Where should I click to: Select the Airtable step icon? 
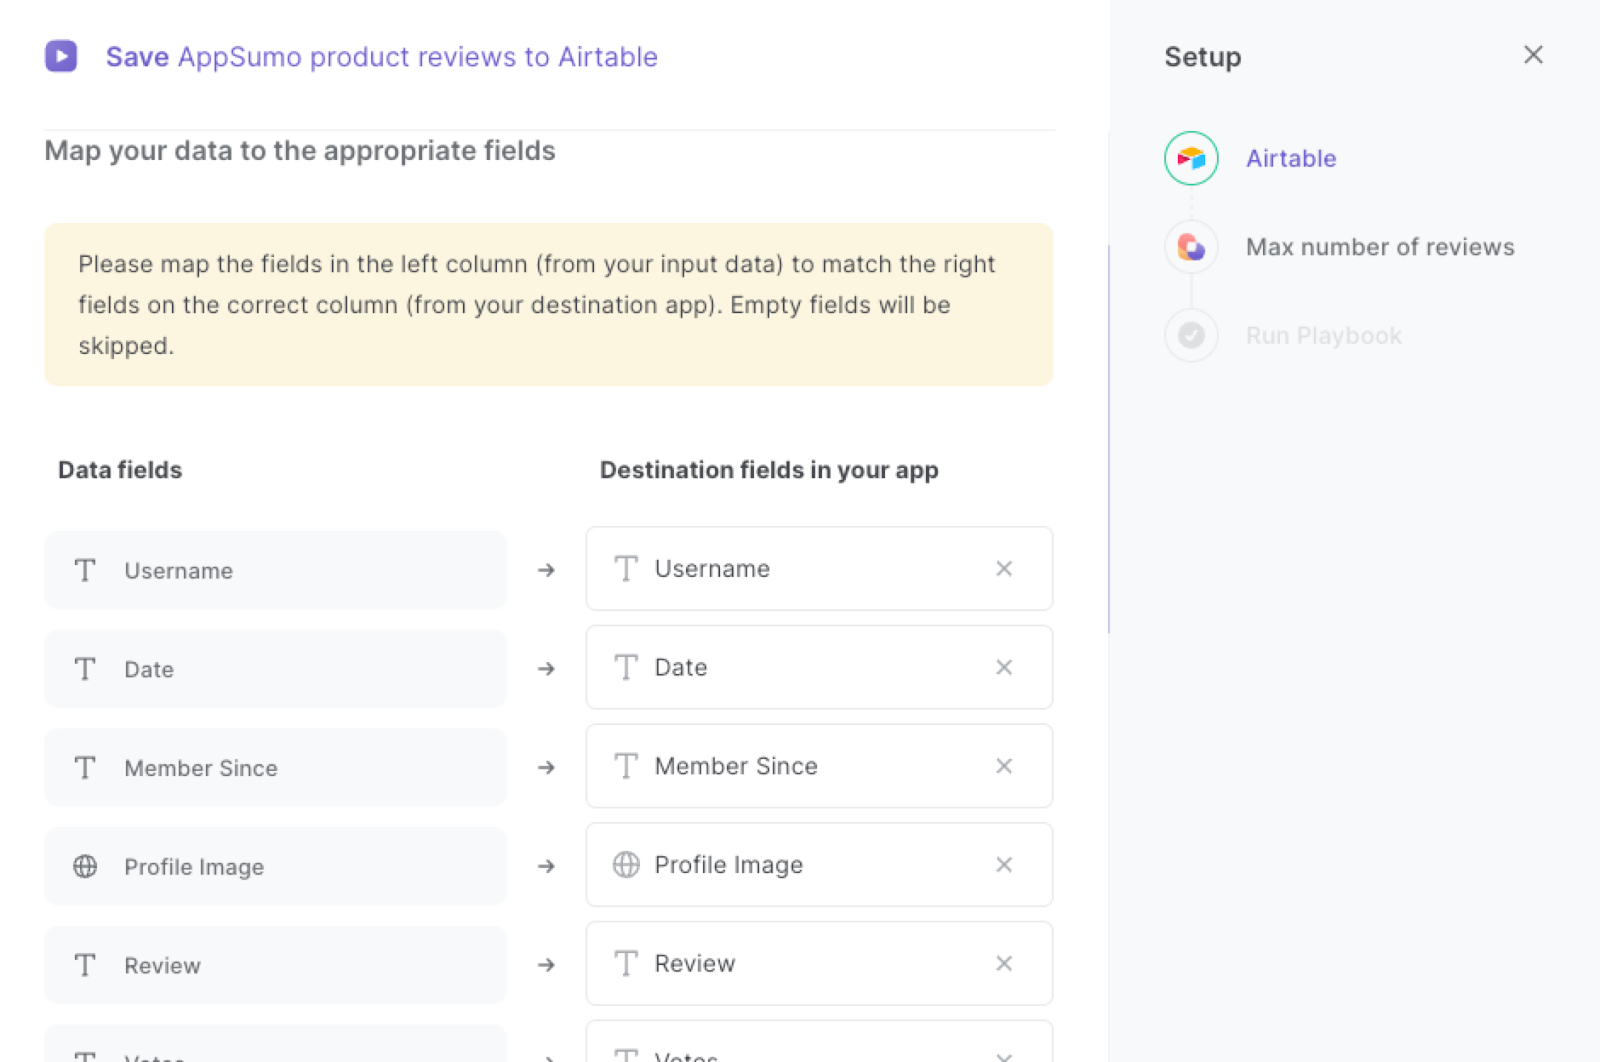1191,158
